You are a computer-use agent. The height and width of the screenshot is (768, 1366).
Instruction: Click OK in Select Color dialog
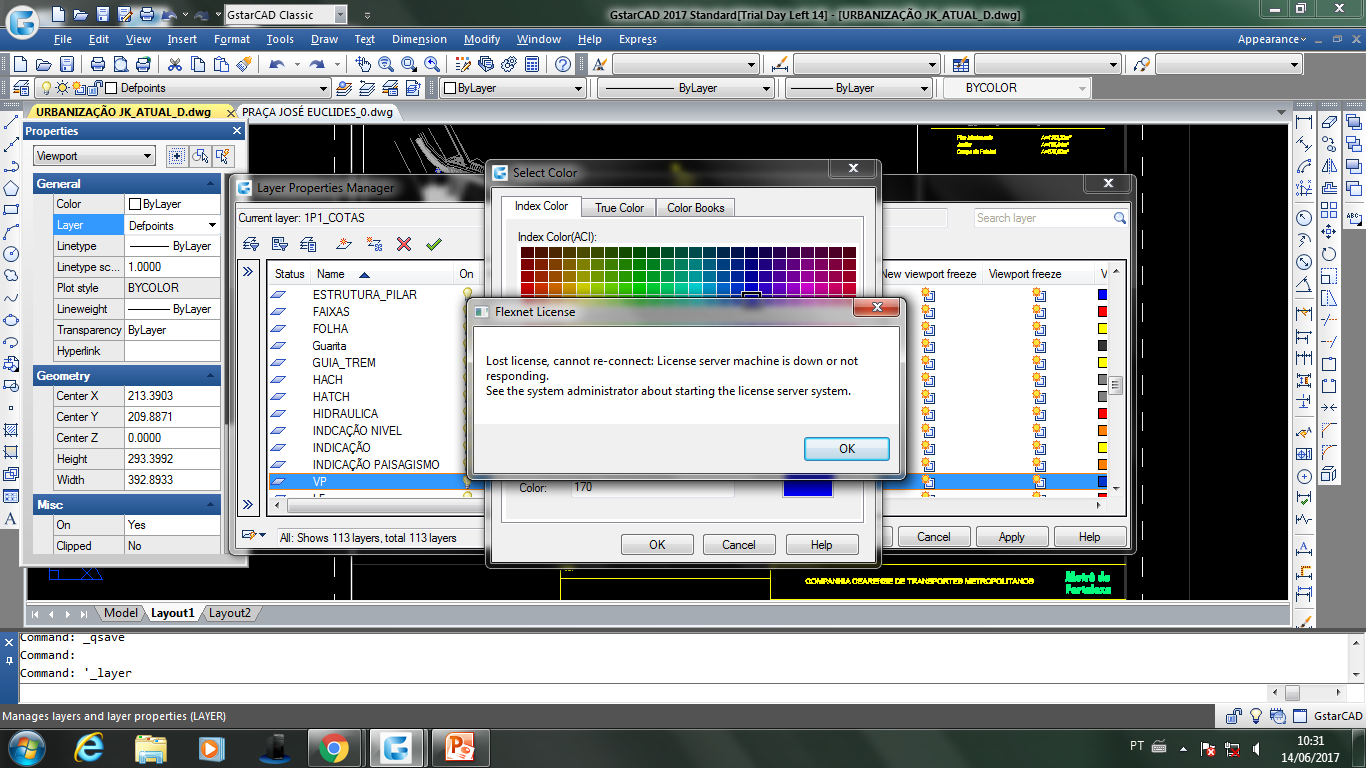click(x=657, y=544)
